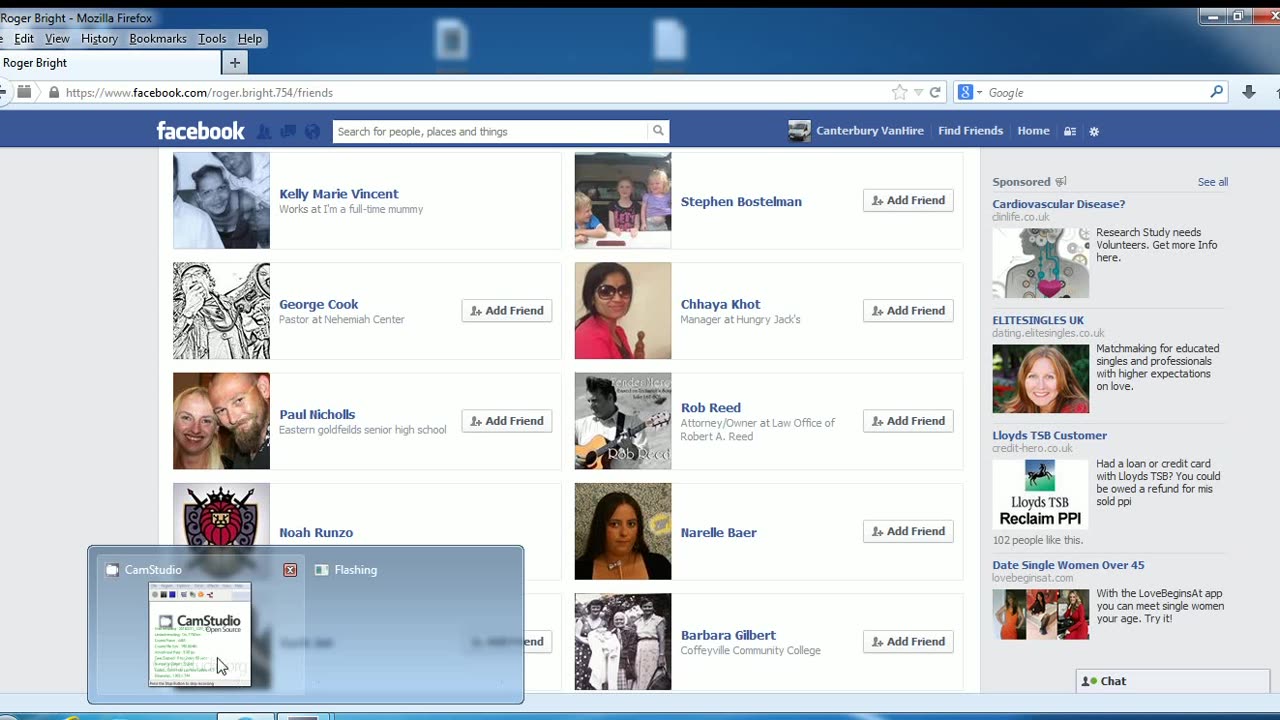Add Chhaya Khot as friend
This screenshot has height=720, width=1280.
(908, 311)
